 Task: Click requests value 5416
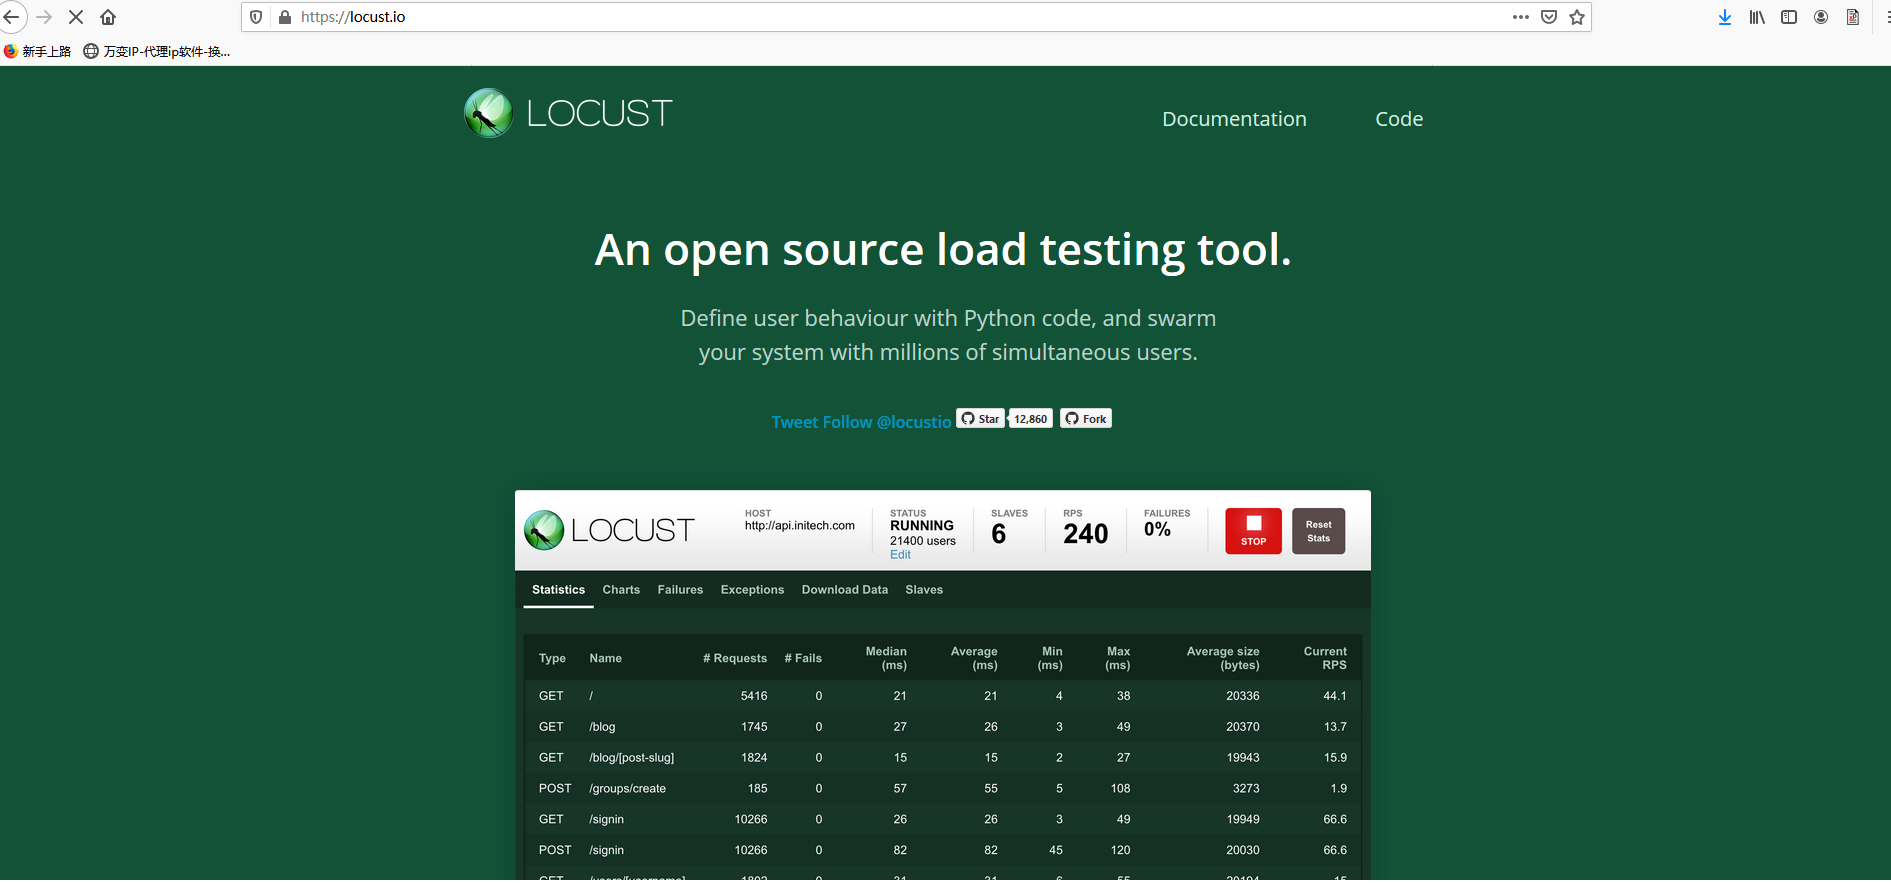pyautogui.click(x=754, y=696)
